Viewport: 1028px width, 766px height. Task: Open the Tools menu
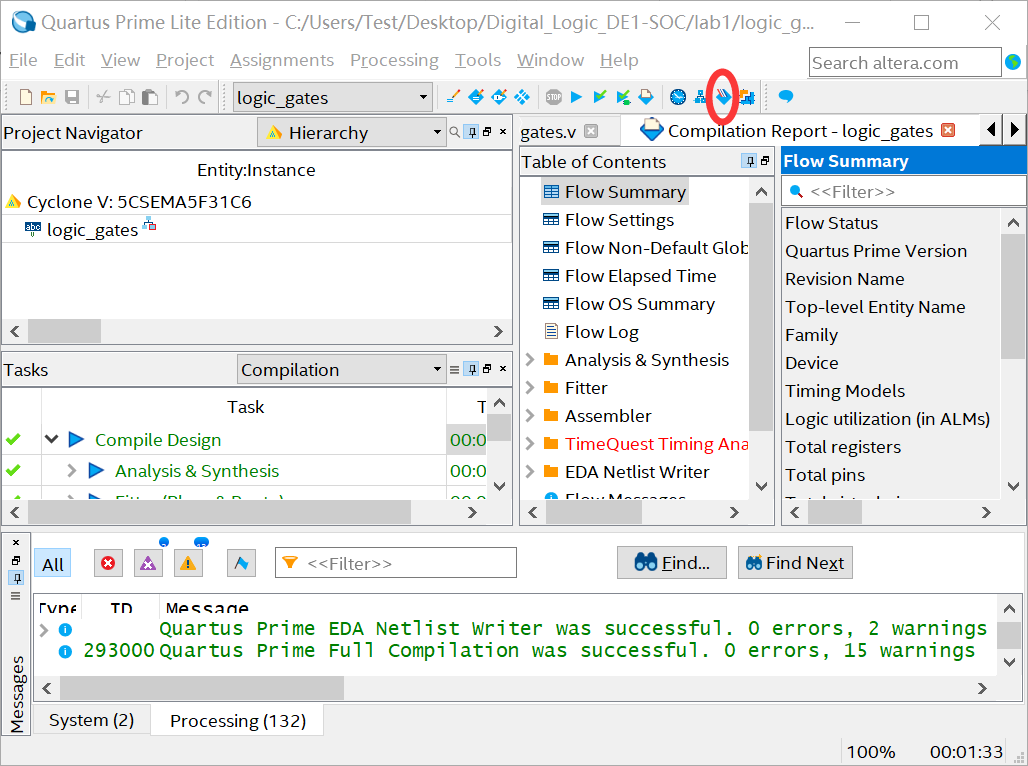[x=478, y=60]
